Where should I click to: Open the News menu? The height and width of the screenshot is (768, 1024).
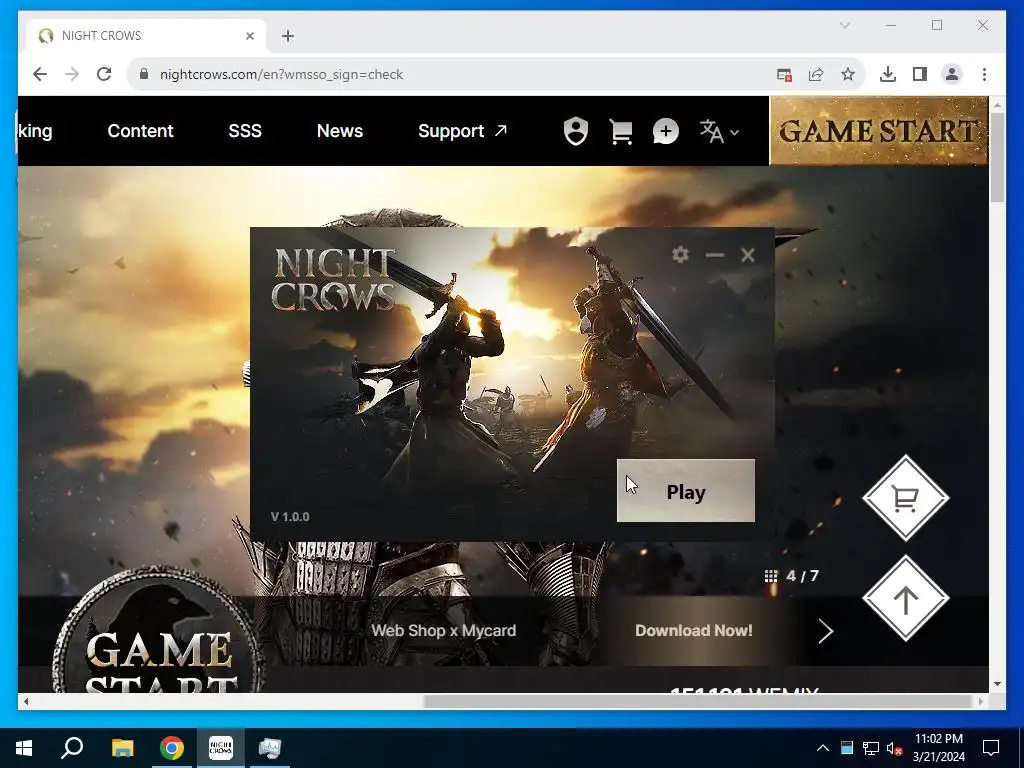(340, 131)
